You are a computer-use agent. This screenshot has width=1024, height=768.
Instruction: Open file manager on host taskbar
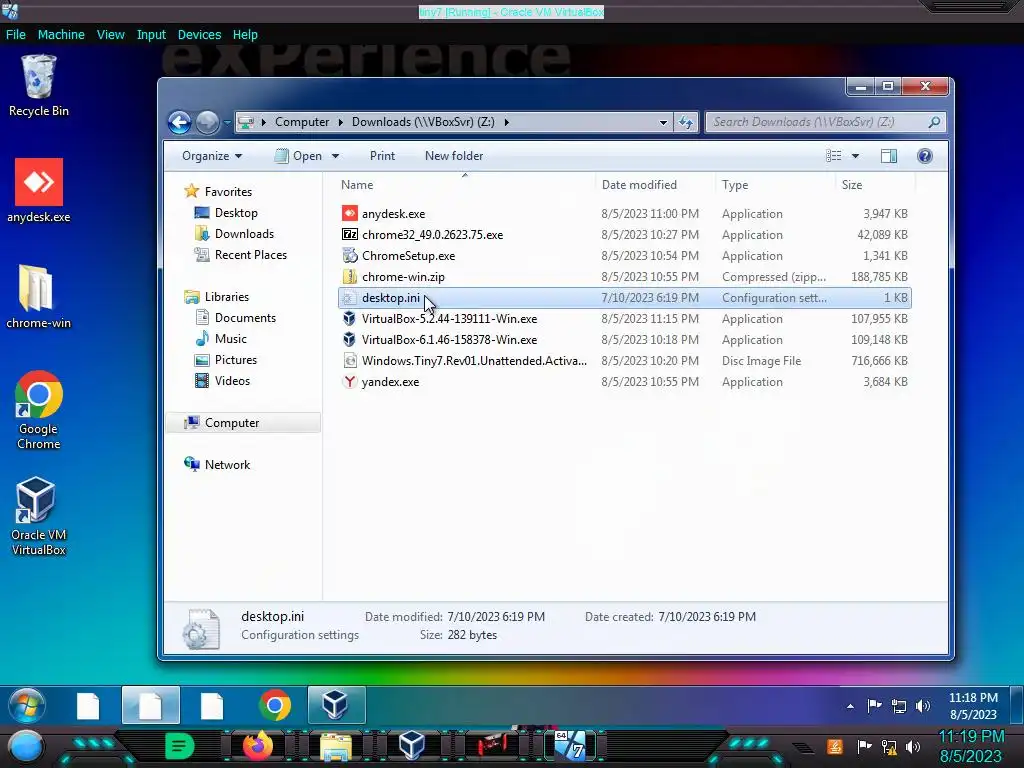336,746
